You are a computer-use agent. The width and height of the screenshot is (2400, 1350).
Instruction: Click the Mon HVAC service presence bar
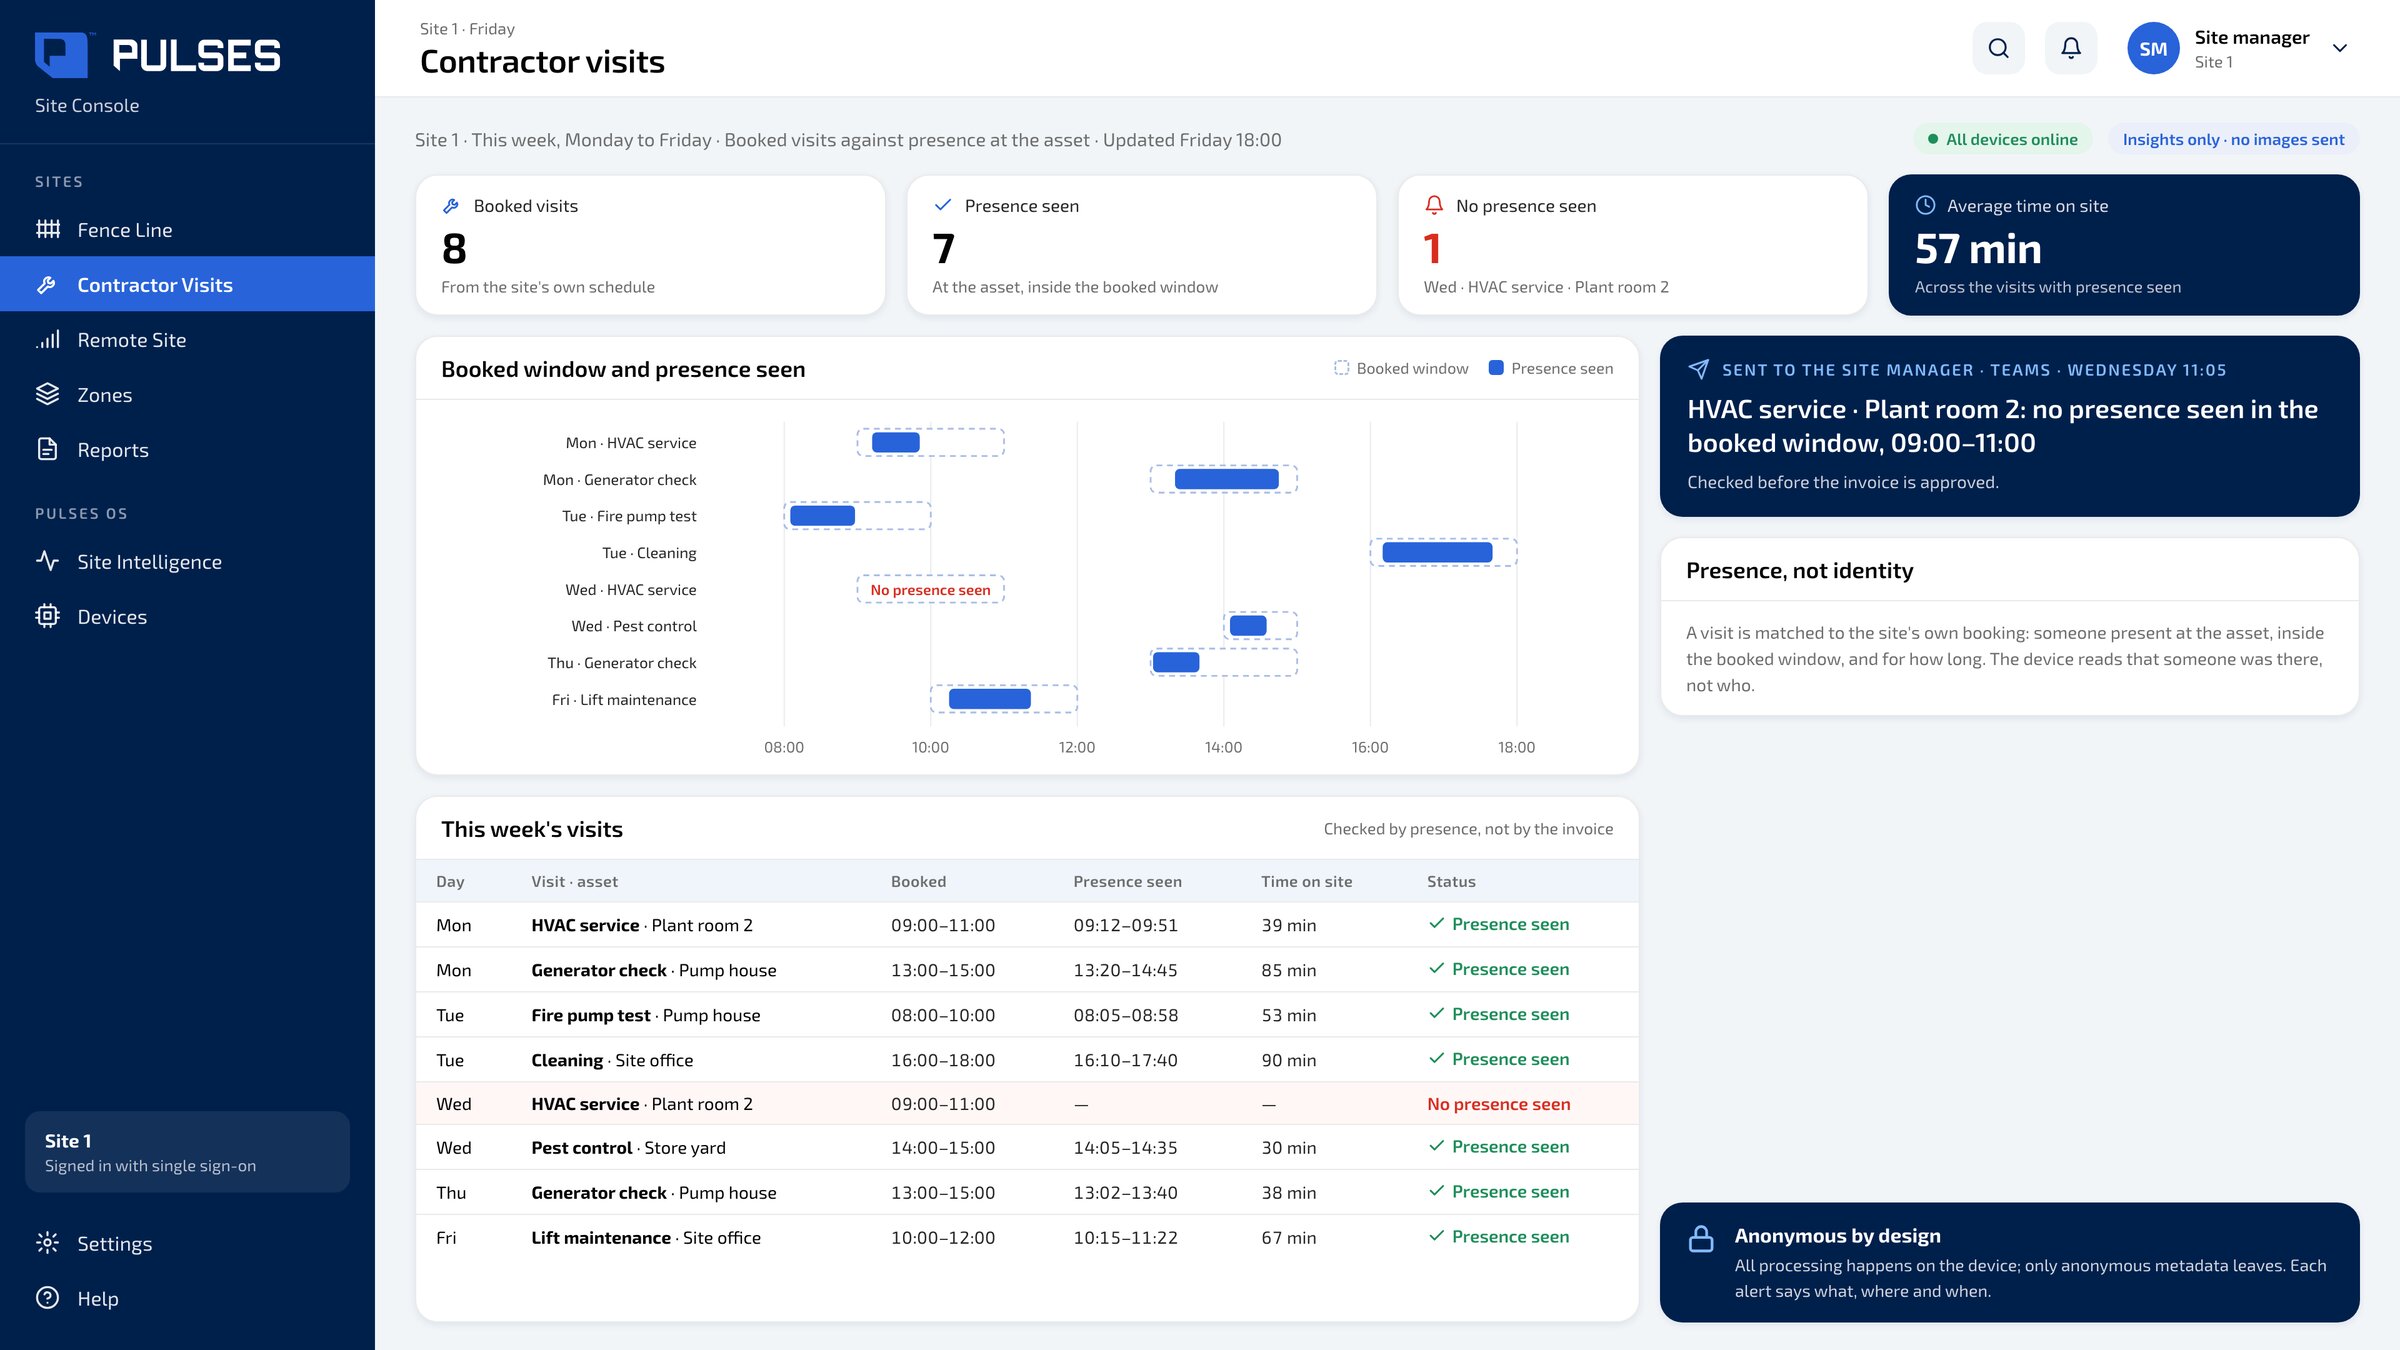[896, 442]
